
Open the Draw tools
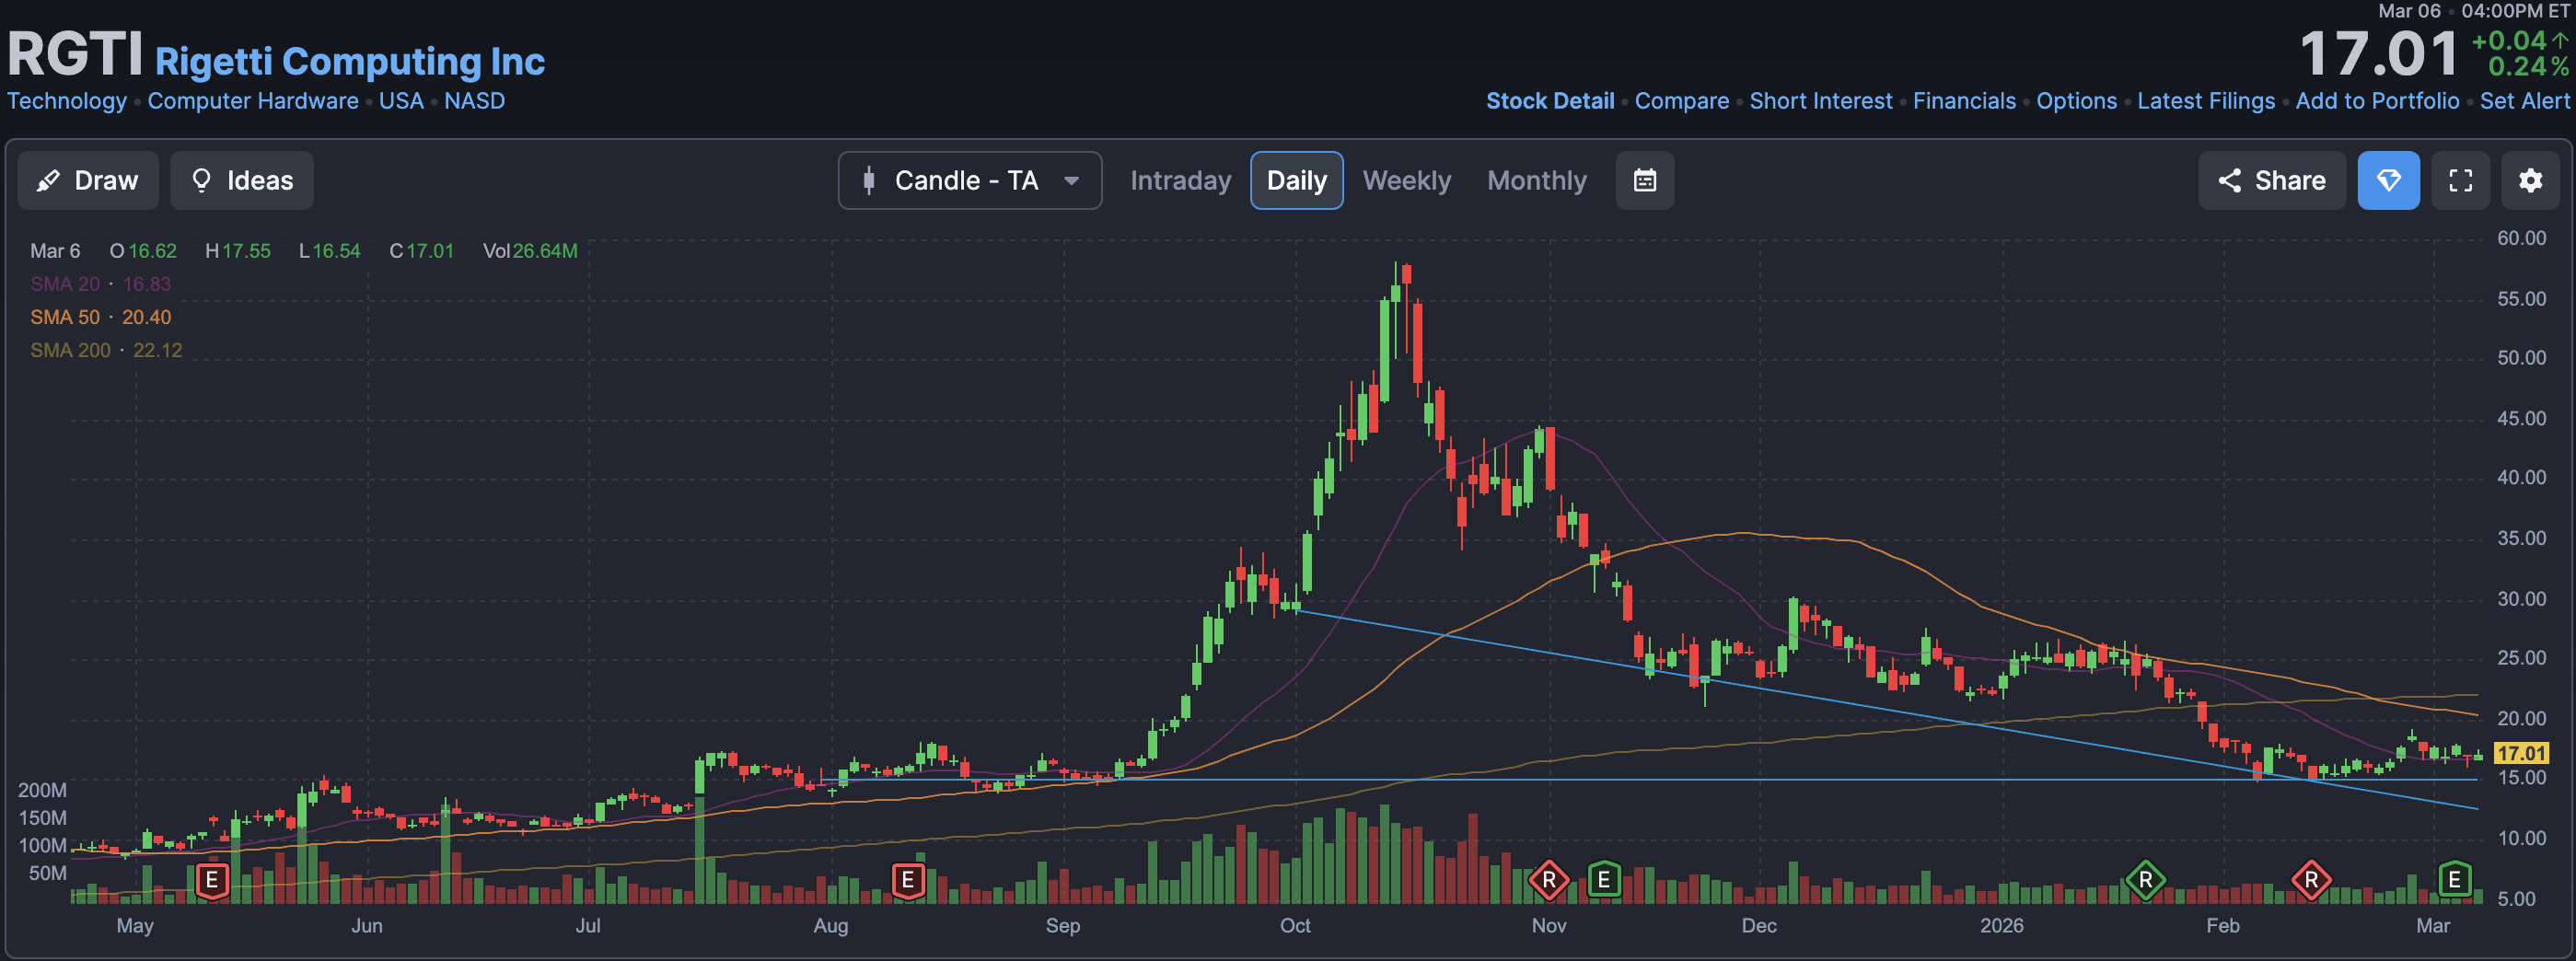(x=88, y=180)
